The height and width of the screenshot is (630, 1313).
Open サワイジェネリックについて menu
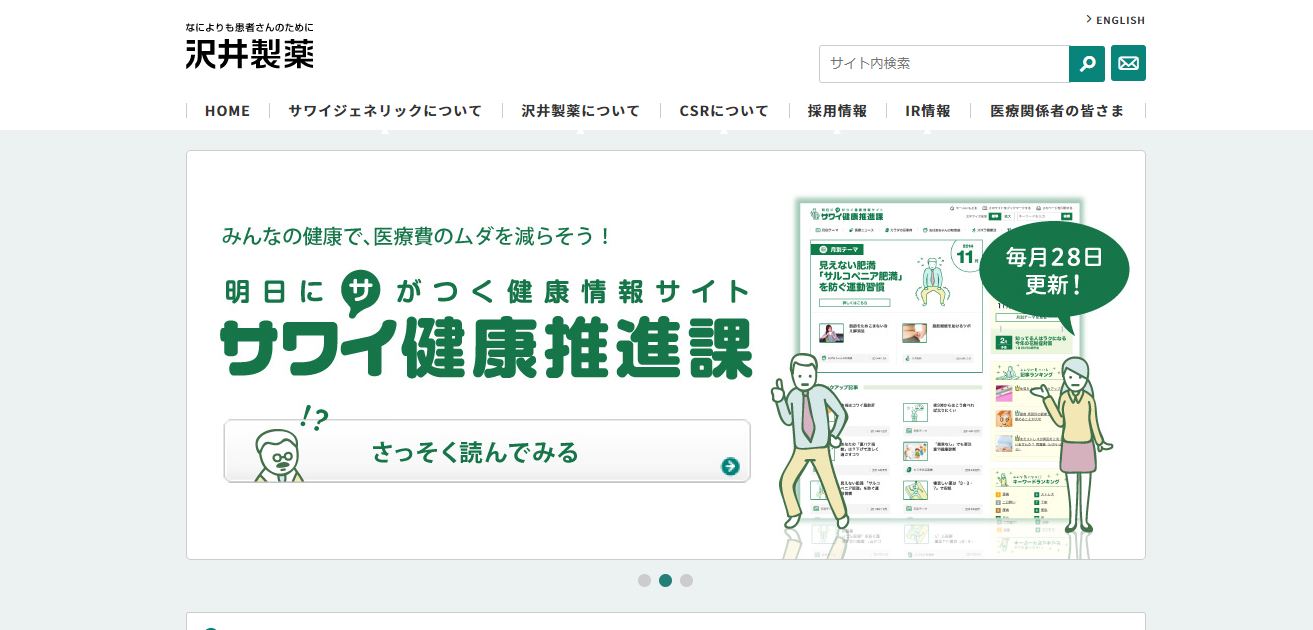385,111
